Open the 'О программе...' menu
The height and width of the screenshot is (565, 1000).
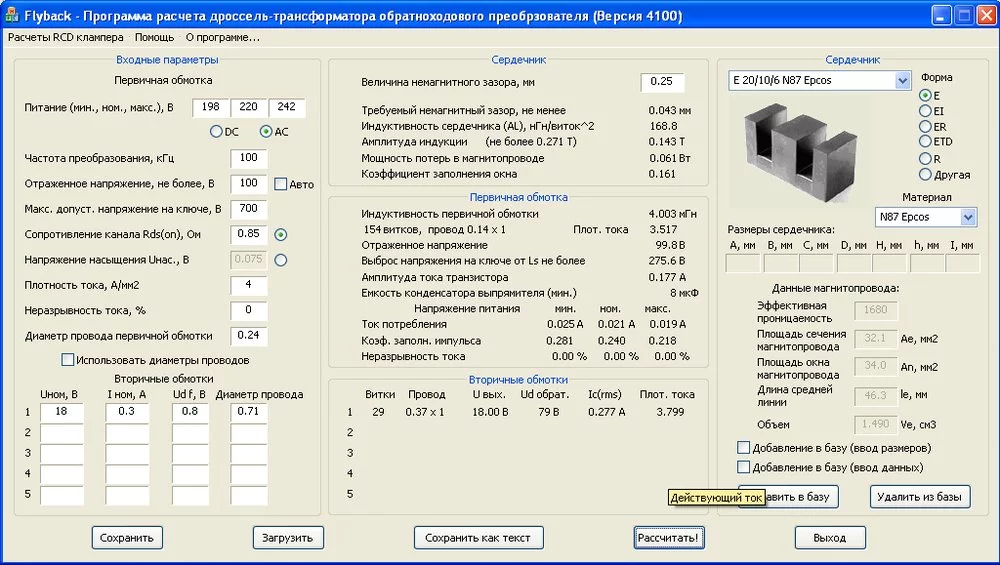tap(222, 37)
